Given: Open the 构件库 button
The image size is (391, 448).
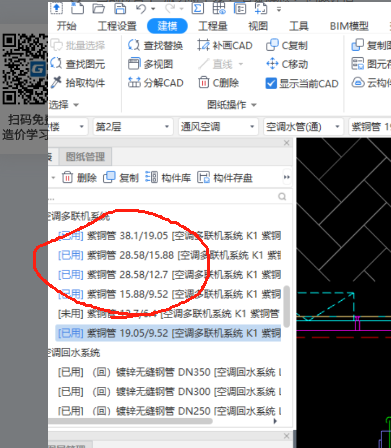Looking at the screenshot, I should (168, 178).
